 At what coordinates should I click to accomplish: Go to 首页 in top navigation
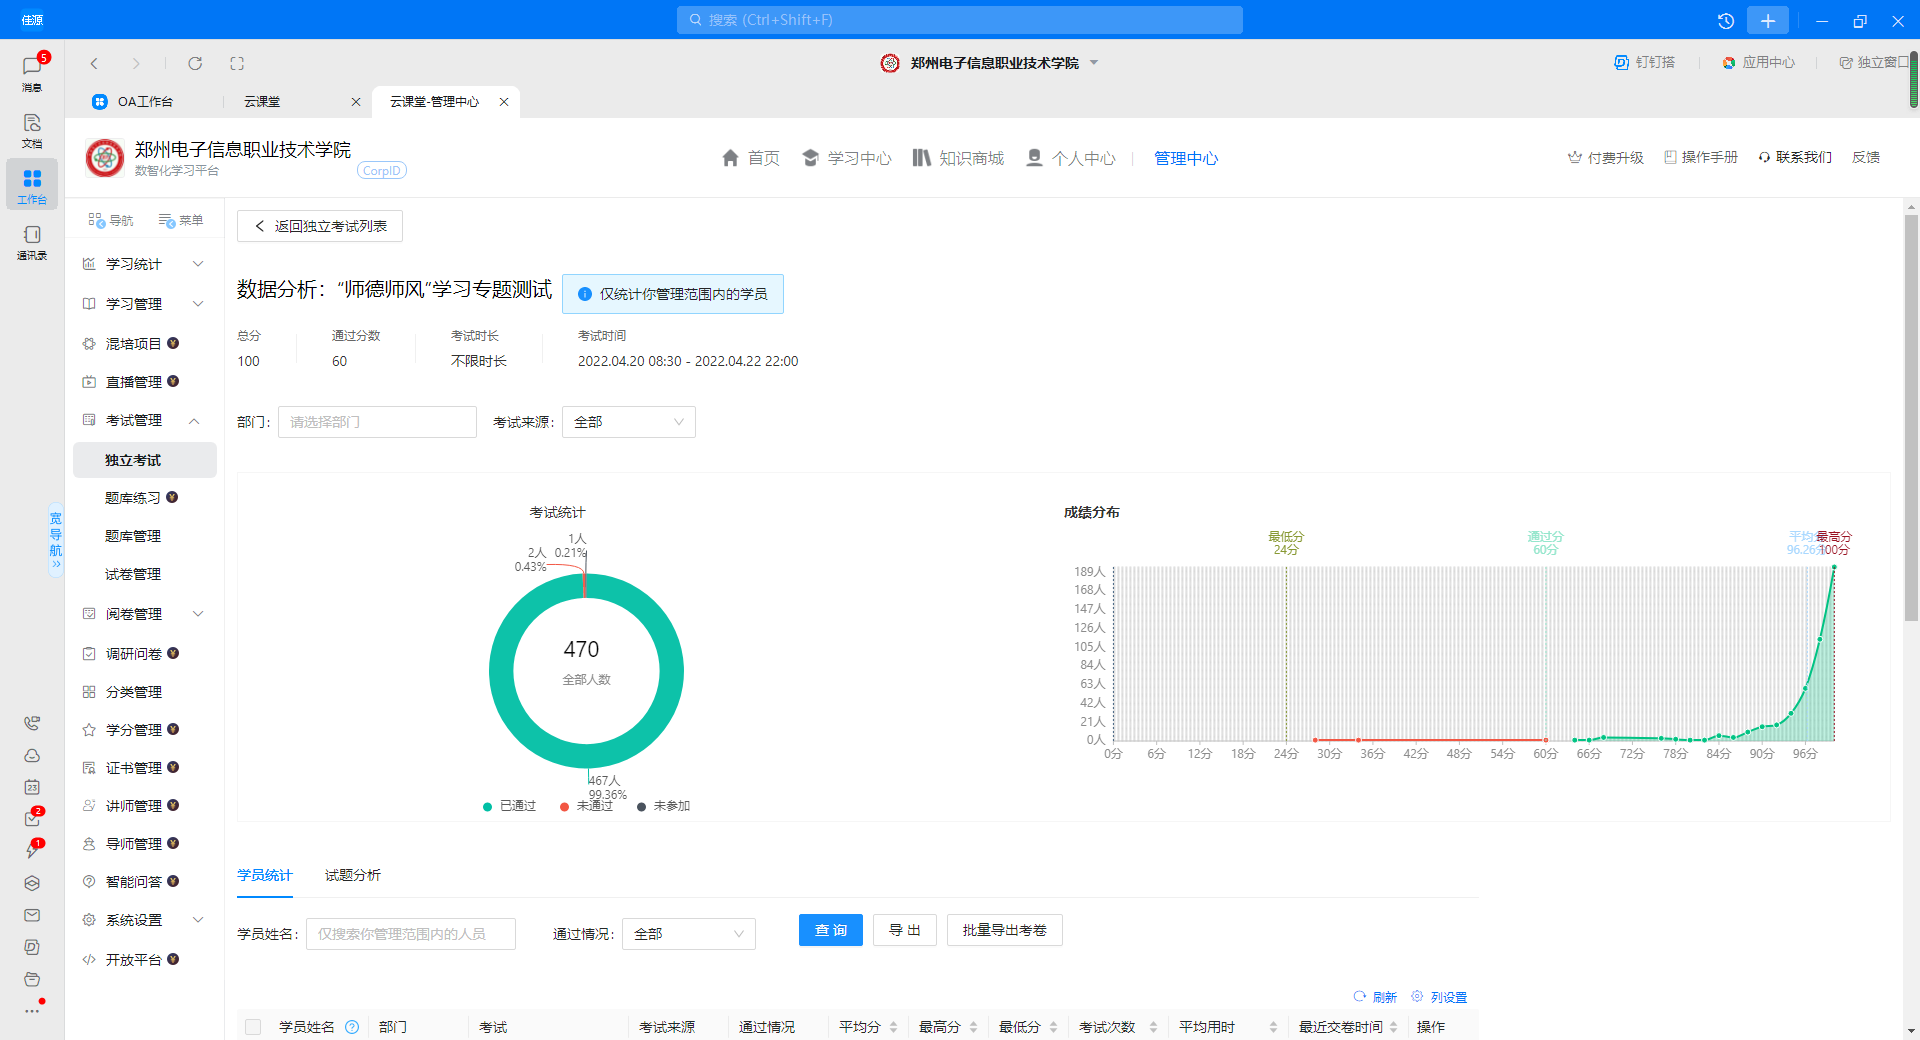click(751, 158)
